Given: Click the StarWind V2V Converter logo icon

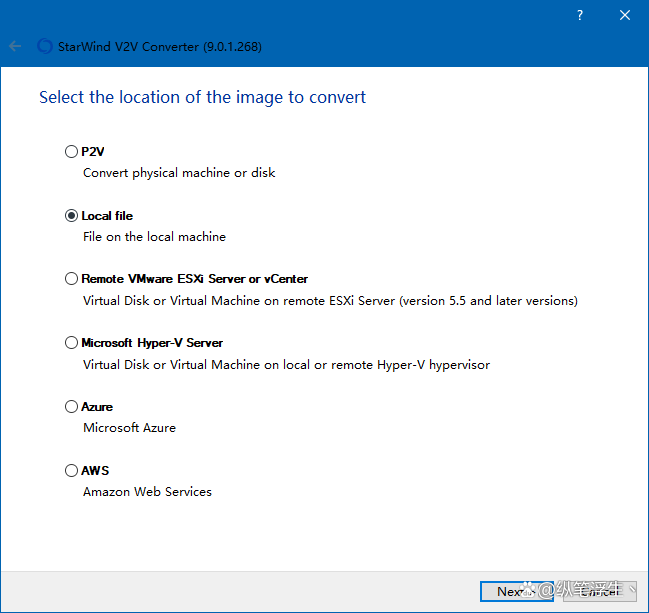Looking at the screenshot, I should pyautogui.click(x=44, y=46).
